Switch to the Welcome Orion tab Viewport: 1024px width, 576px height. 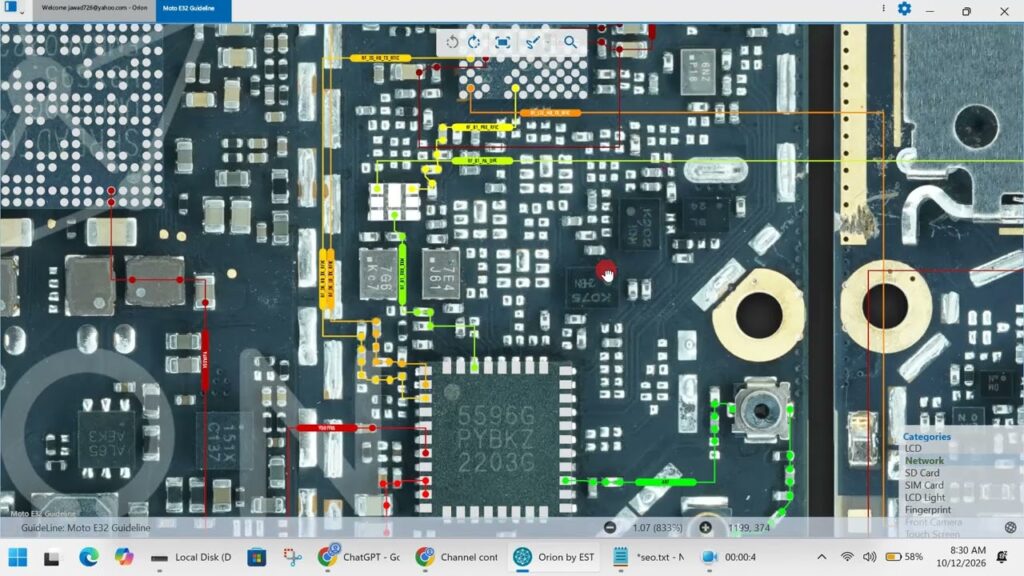tap(94, 8)
